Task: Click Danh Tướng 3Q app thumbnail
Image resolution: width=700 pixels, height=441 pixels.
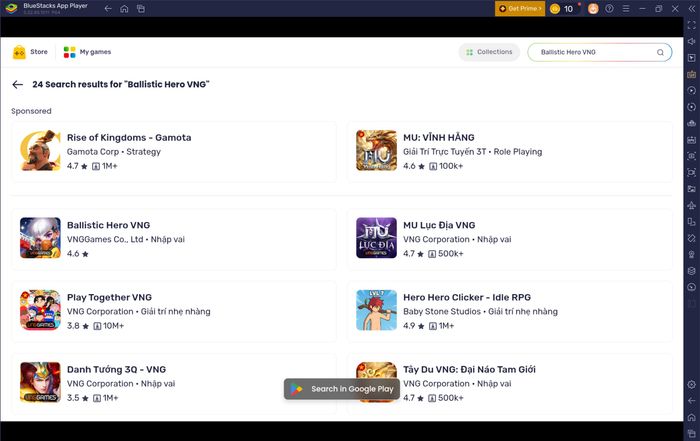Action: pyautogui.click(x=40, y=383)
